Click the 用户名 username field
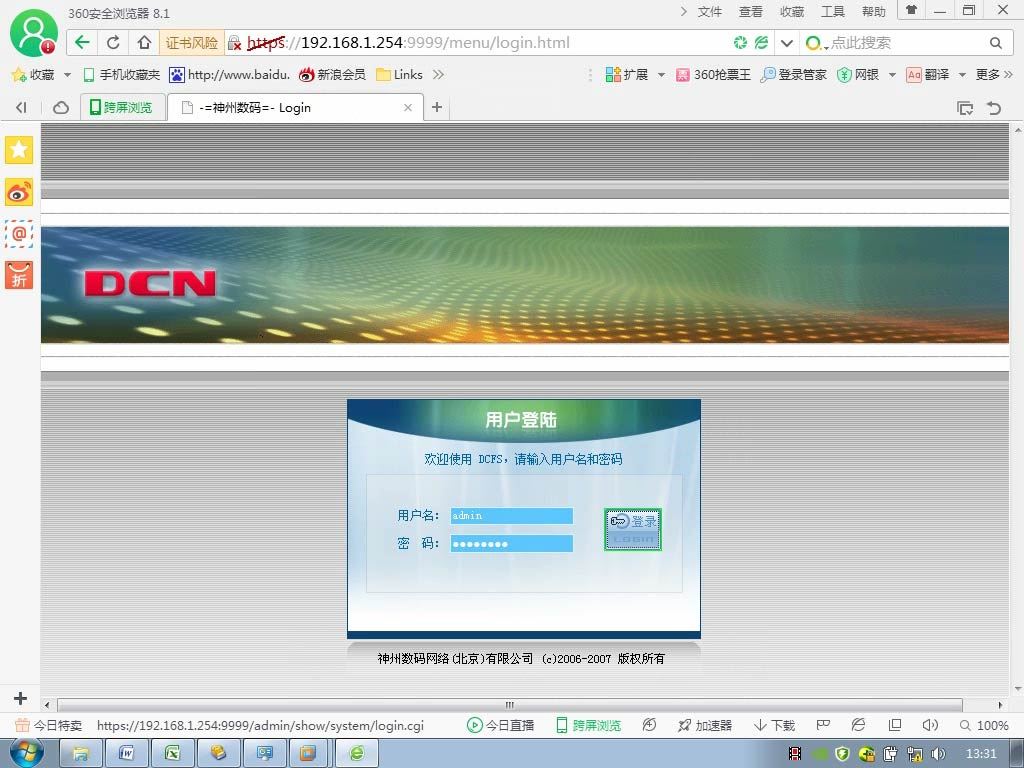Screen dimensions: 1024x768 point(511,516)
